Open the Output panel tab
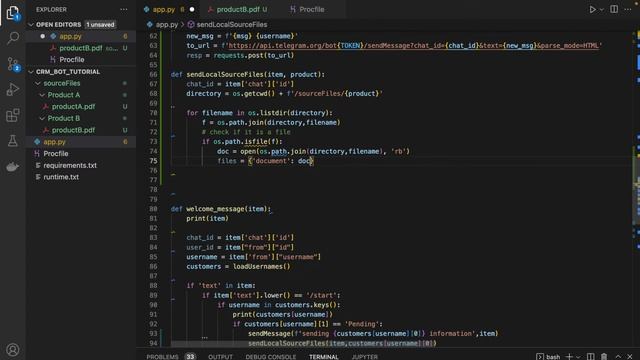This screenshot has width=640, height=360. point(220,356)
